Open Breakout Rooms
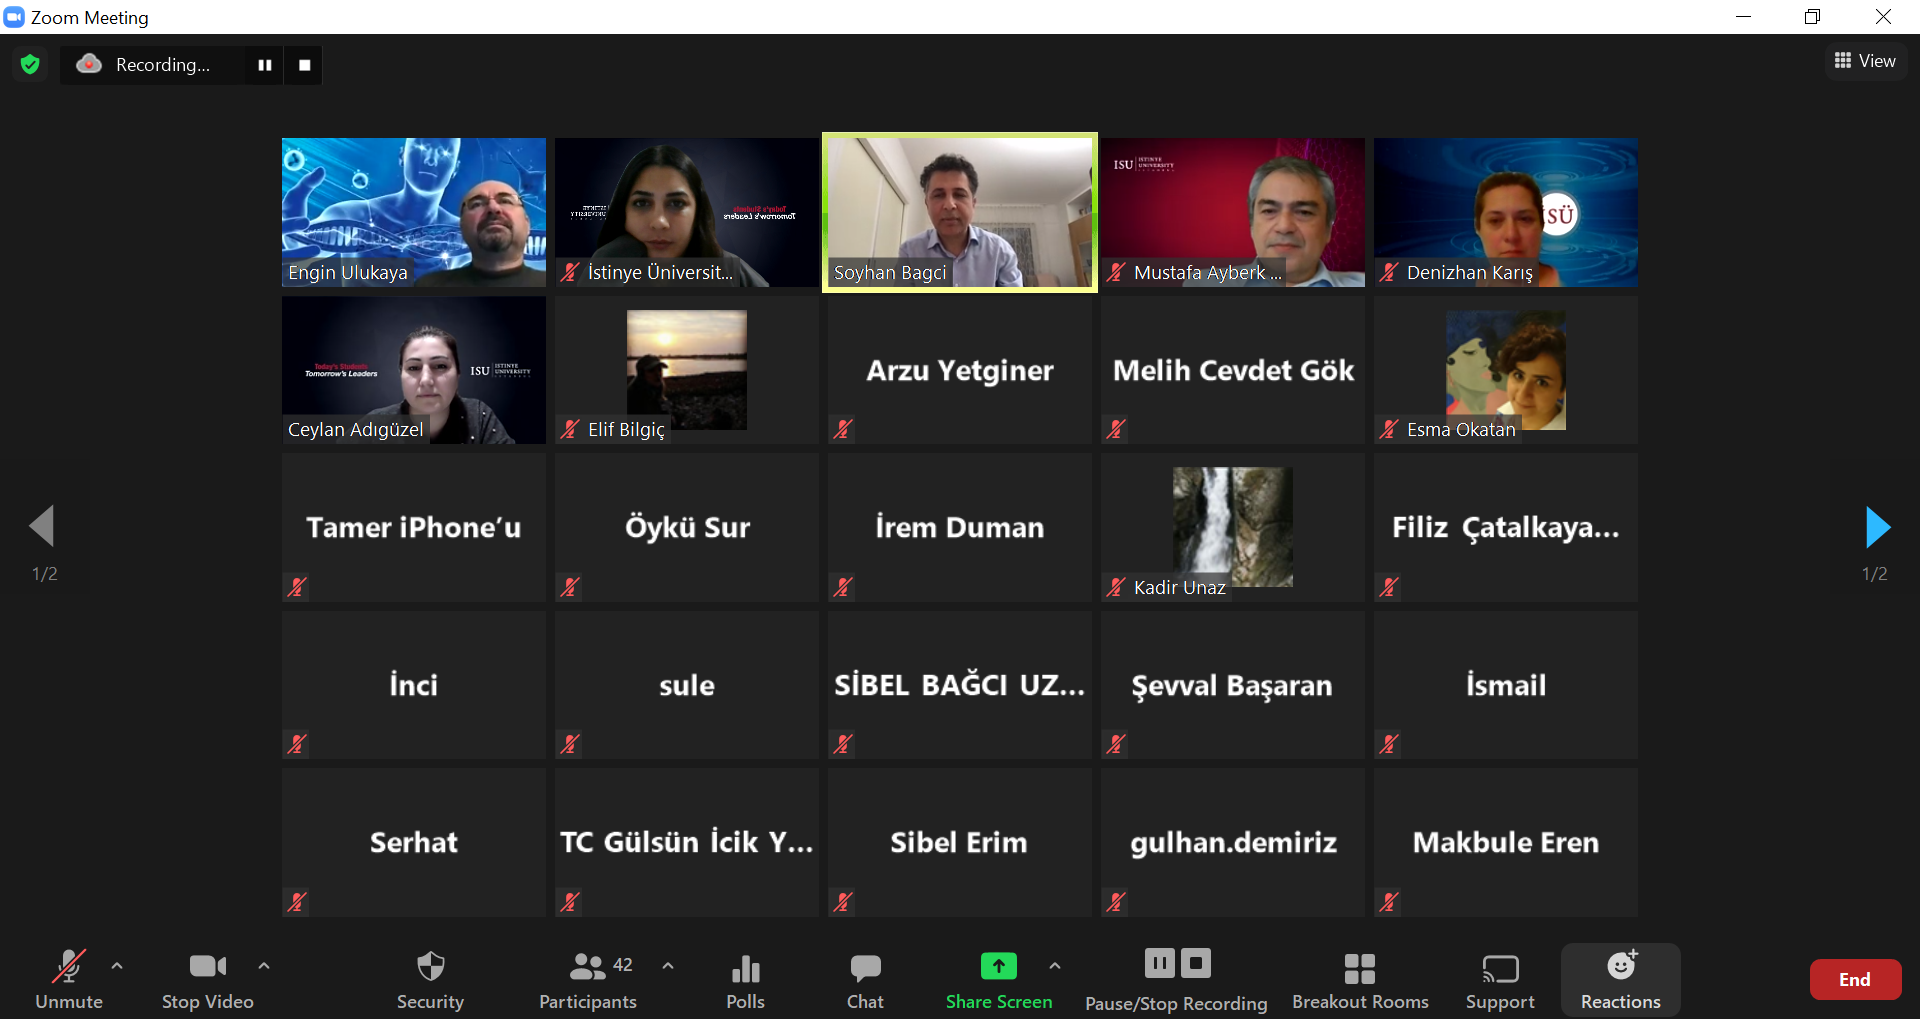The width and height of the screenshot is (1920, 1019). (x=1360, y=979)
